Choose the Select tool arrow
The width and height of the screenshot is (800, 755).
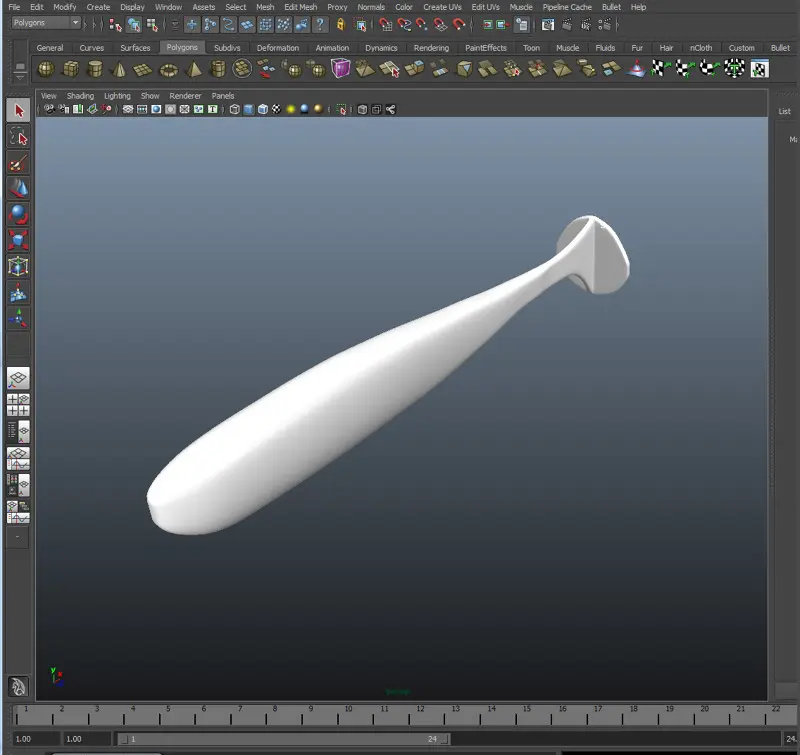click(x=18, y=110)
